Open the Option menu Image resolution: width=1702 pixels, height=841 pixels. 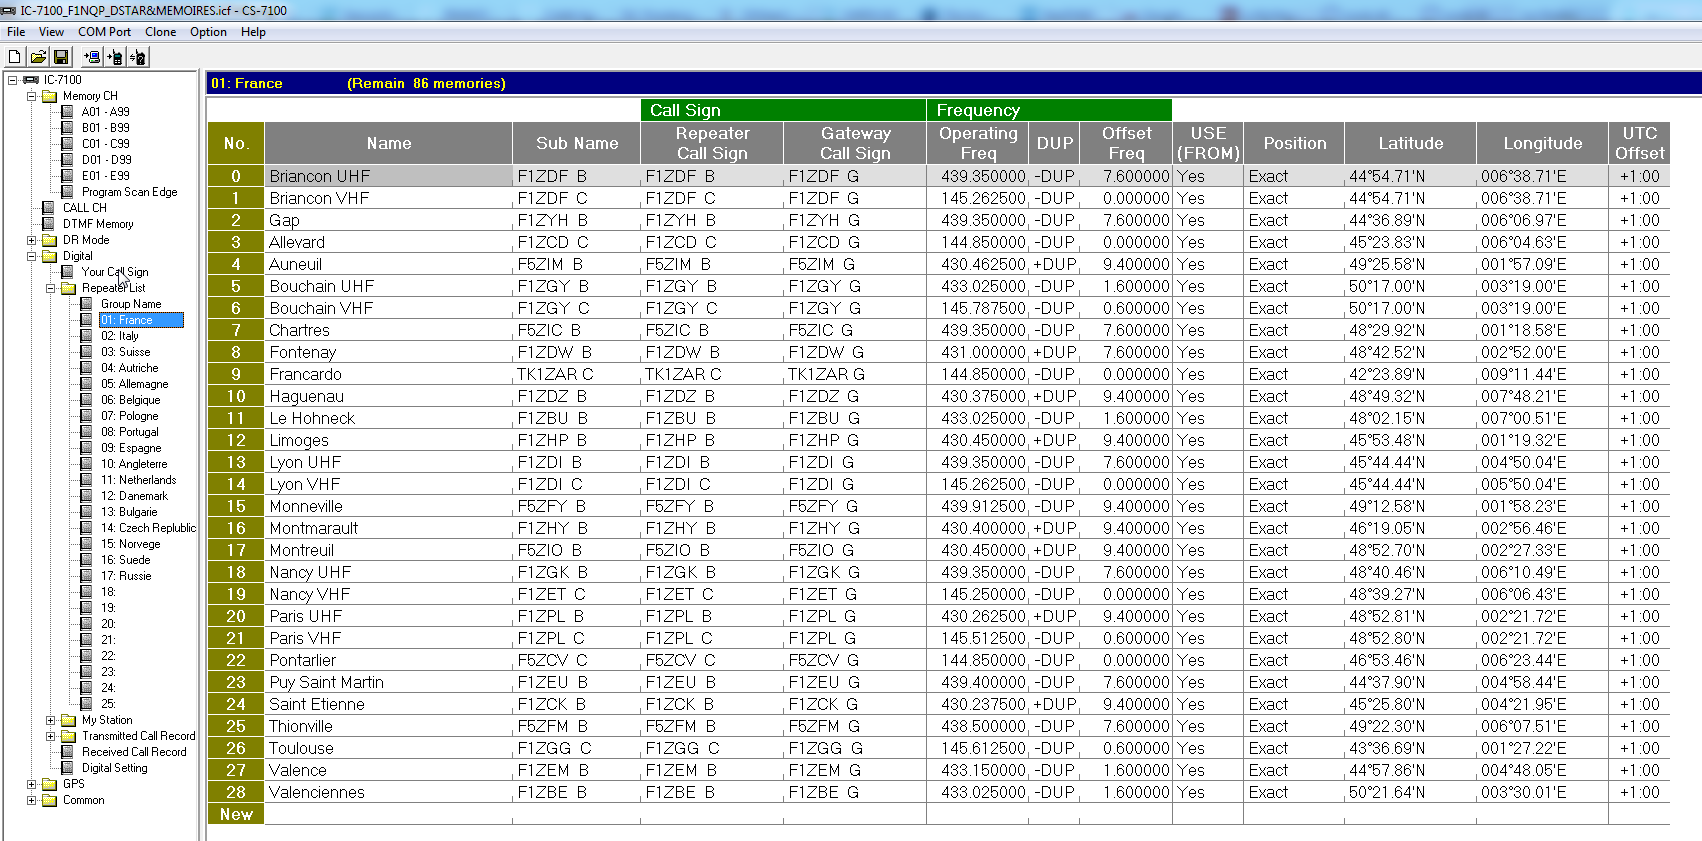[x=208, y=32]
